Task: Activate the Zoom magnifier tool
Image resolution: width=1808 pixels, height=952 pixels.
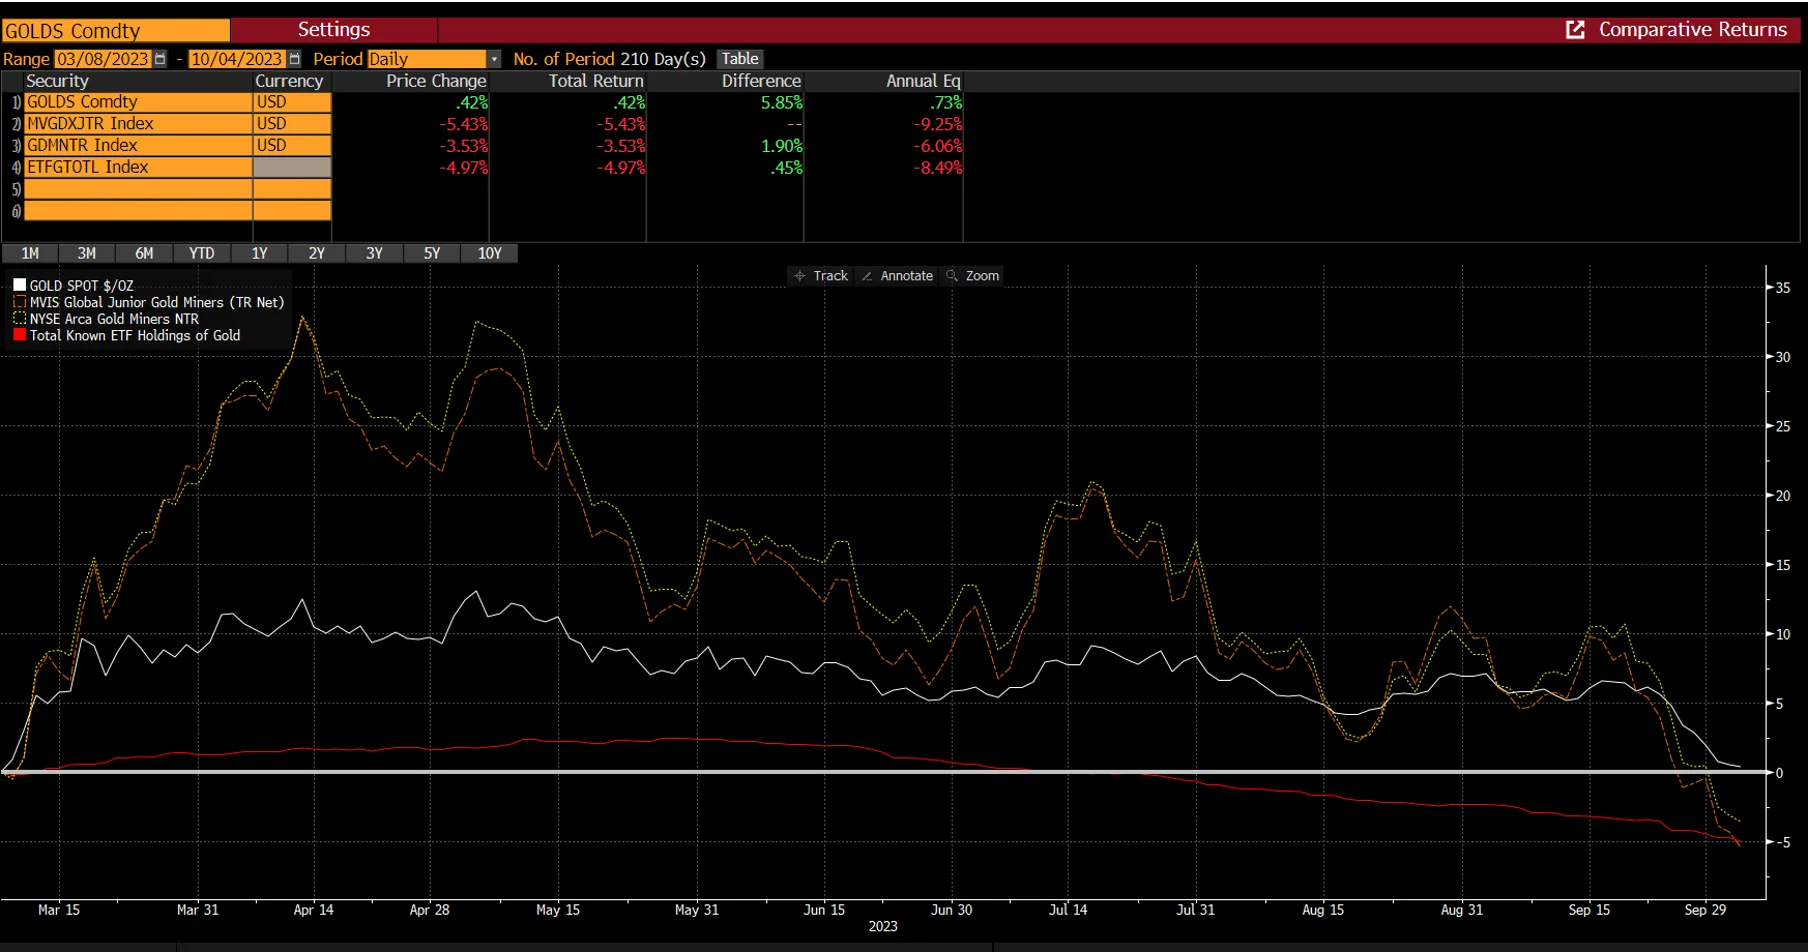Action: (973, 276)
